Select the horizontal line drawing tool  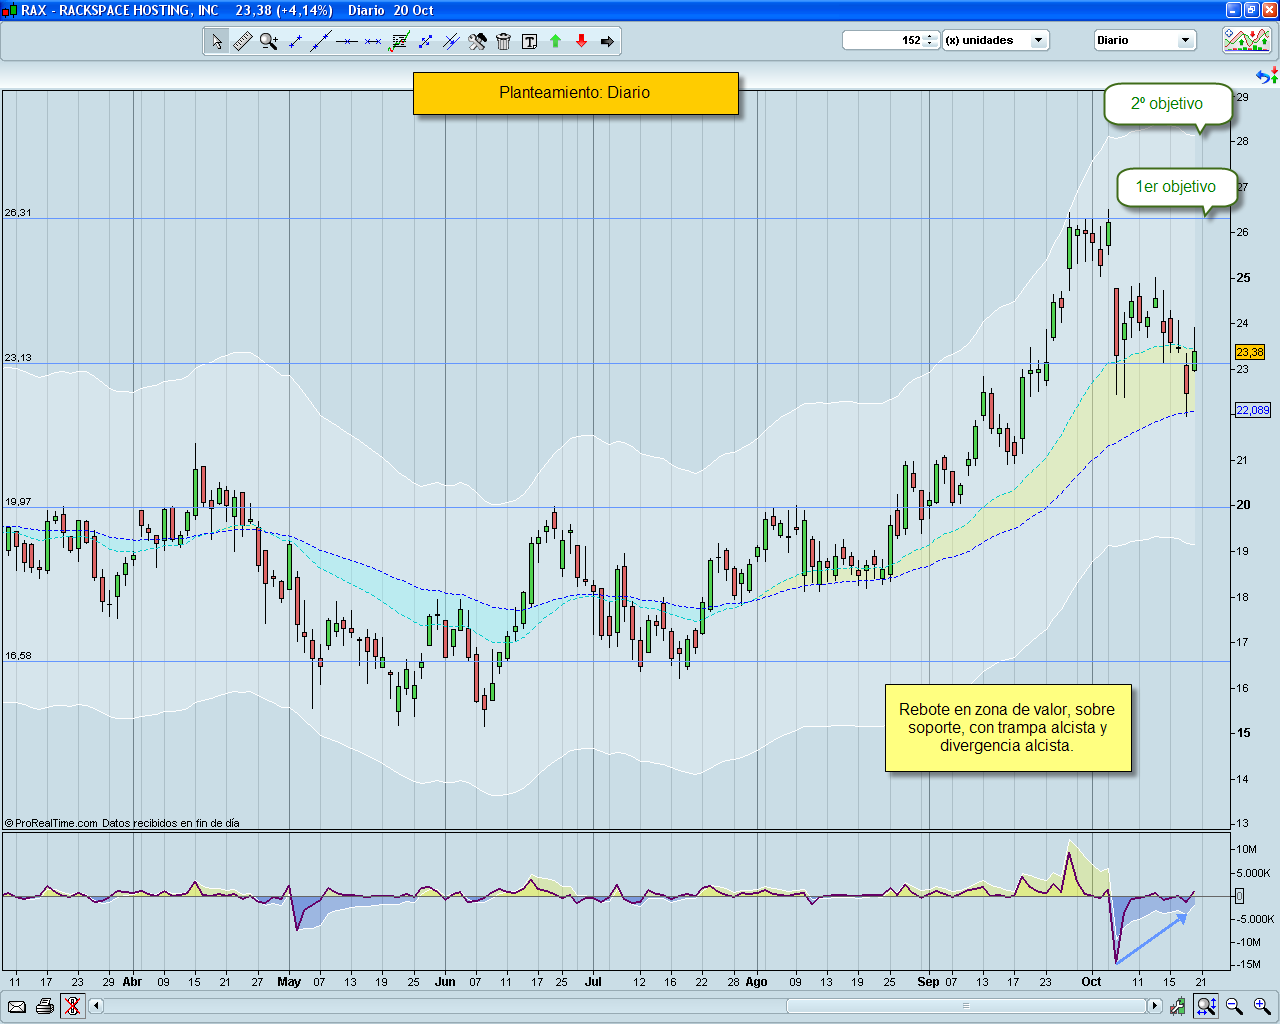pos(347,41)
